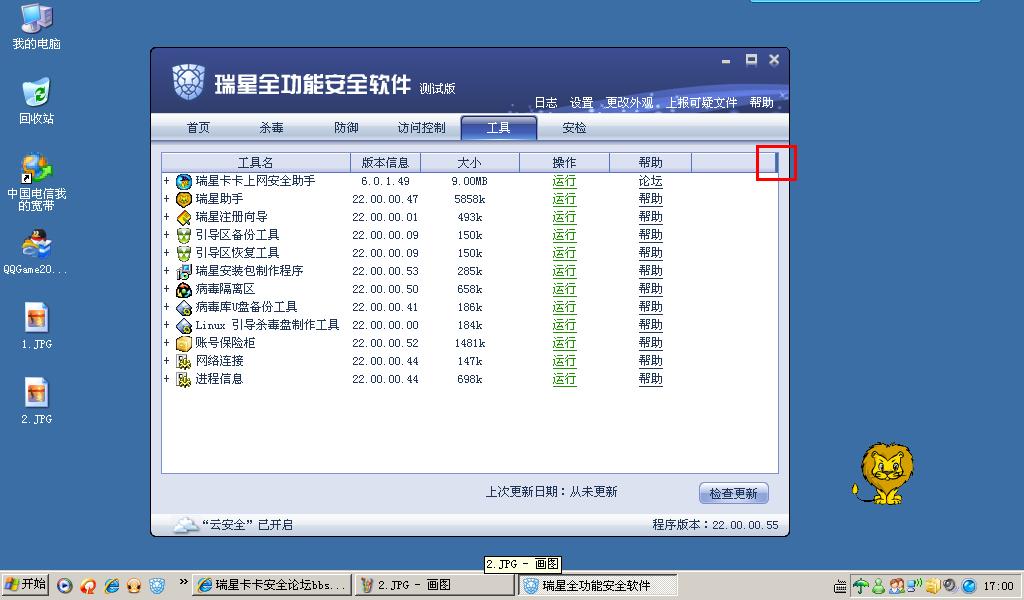
Task: Expand the 瑞星助手 row
Action: [167, 198]
